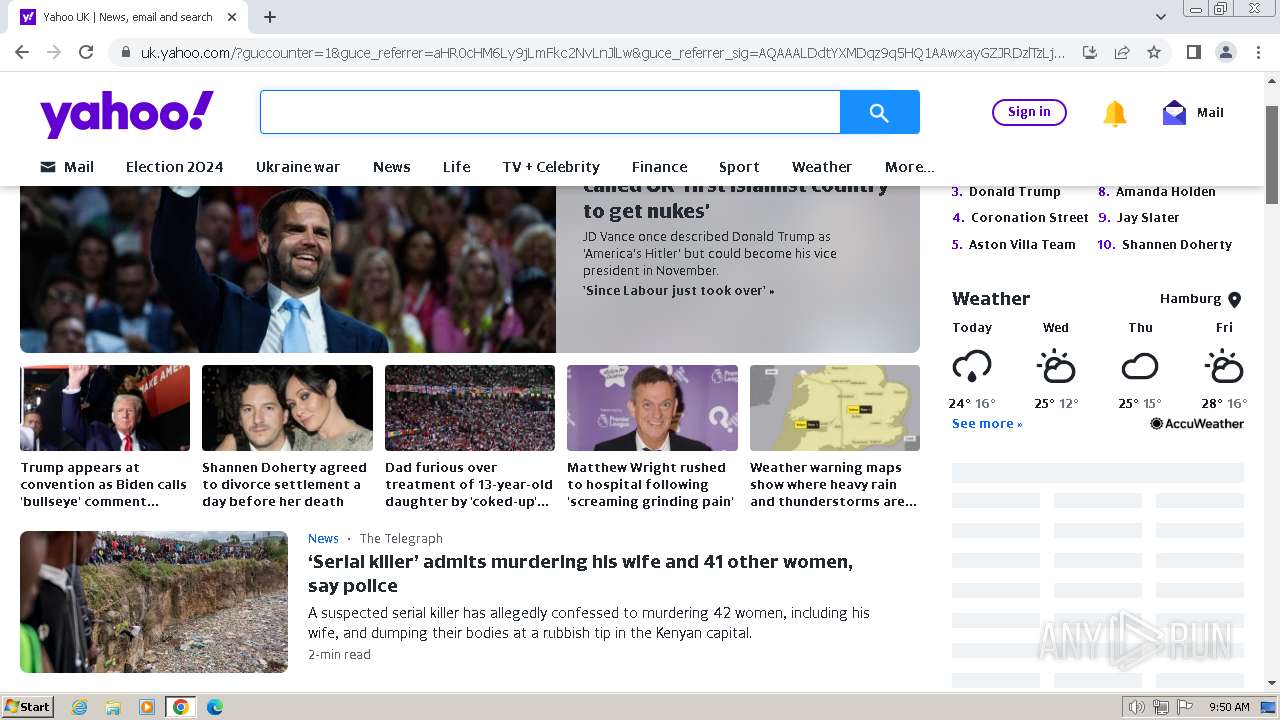
Task: Open Trump convention story thumbnail
Action: [105, 408]
